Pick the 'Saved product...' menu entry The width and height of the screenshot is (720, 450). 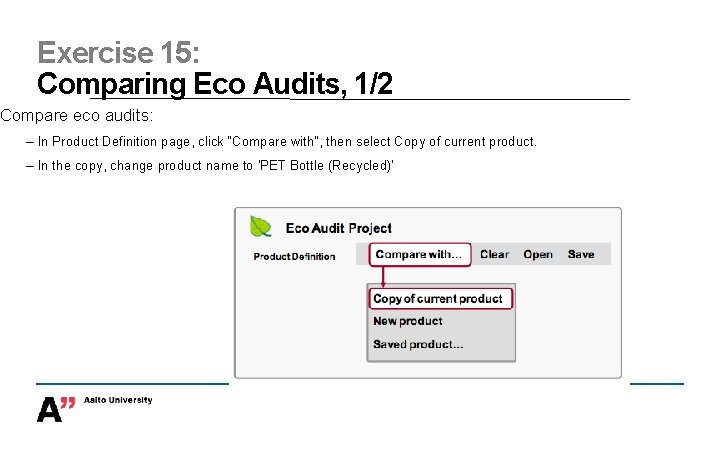pos(418,344)
